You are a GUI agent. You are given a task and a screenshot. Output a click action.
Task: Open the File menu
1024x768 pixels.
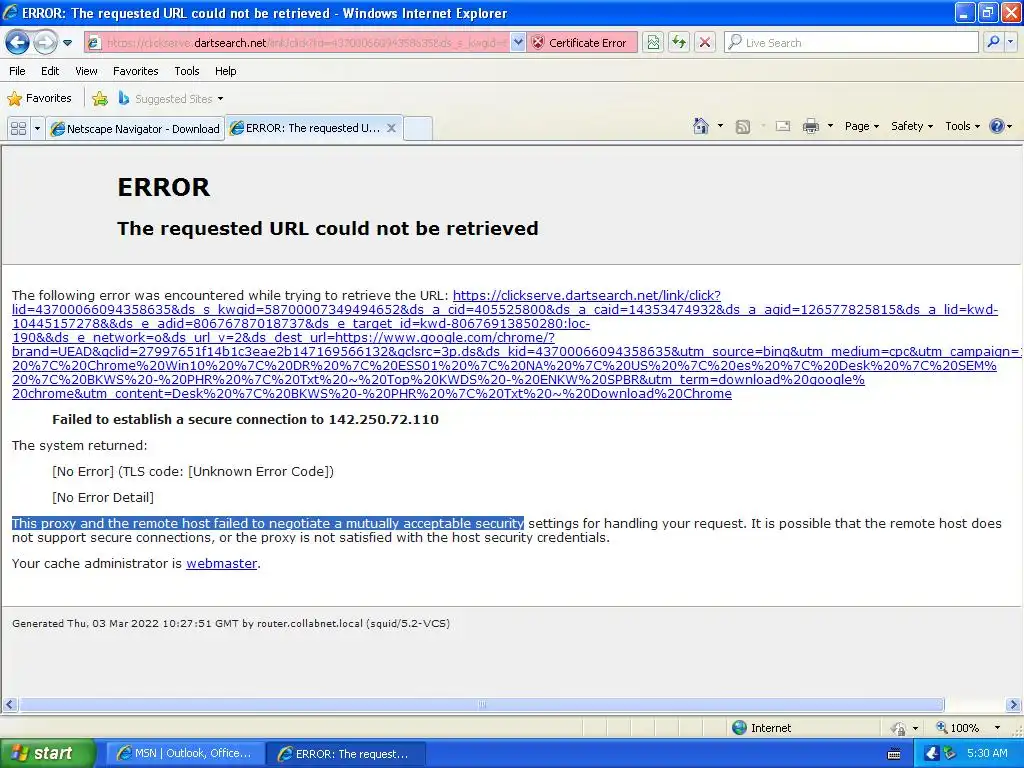click(x=18, y=71)
